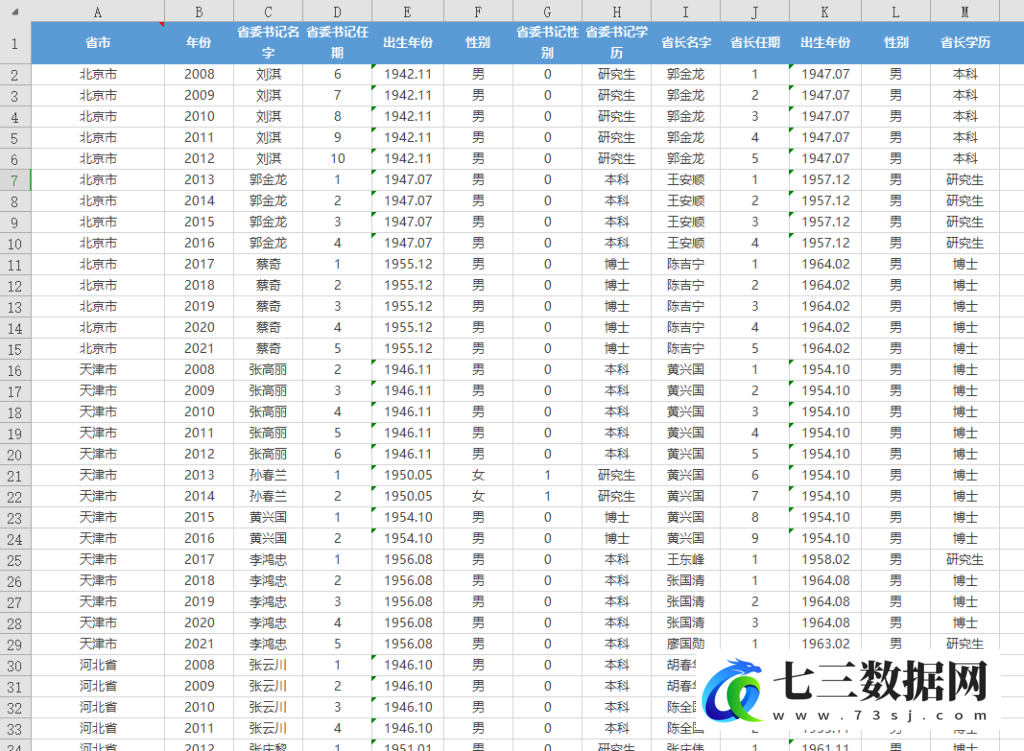This screenshot has height=751, width=1024.
Task: Select row 30 header
Action: (x=15, y=665)
